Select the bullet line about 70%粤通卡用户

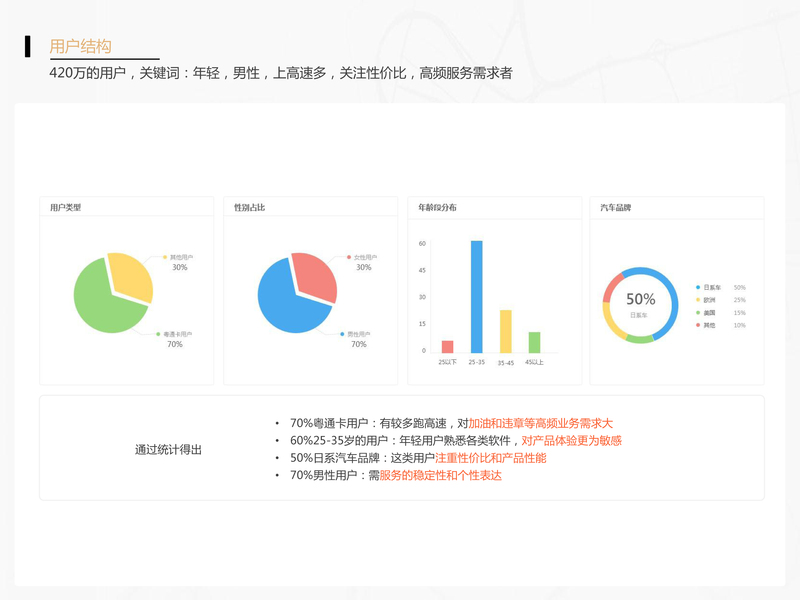[451, 423]
